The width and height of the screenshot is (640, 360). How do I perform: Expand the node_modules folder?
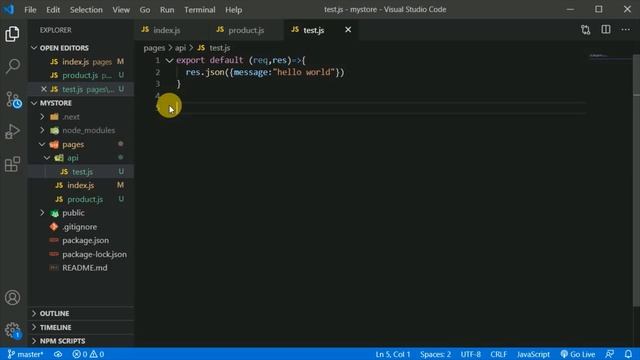(42, 130)
